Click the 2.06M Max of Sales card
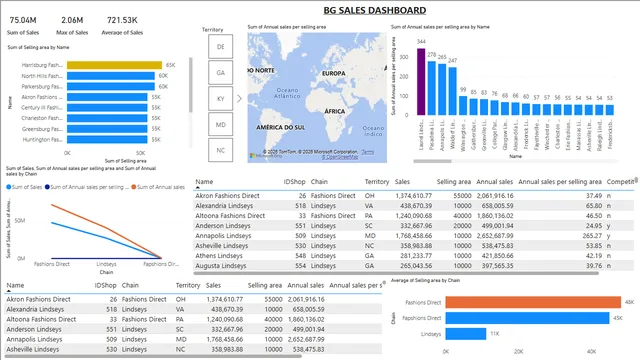Image resolution: width=640 pixels, height=360 pixels. pyautogui.click(x=72, y=25)
